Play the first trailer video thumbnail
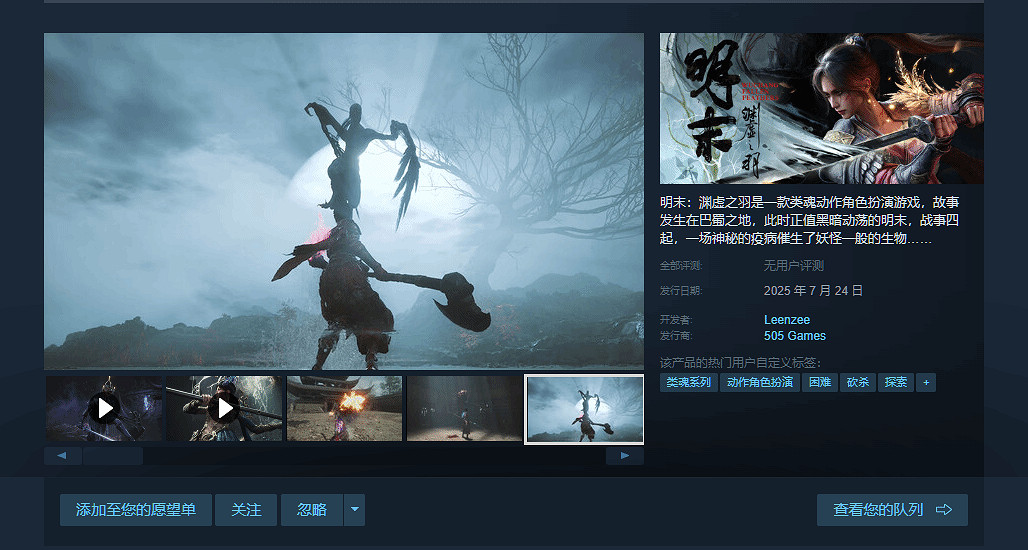Image resolution: width=1028 pixels, height=550 pixels. (104, 408)
